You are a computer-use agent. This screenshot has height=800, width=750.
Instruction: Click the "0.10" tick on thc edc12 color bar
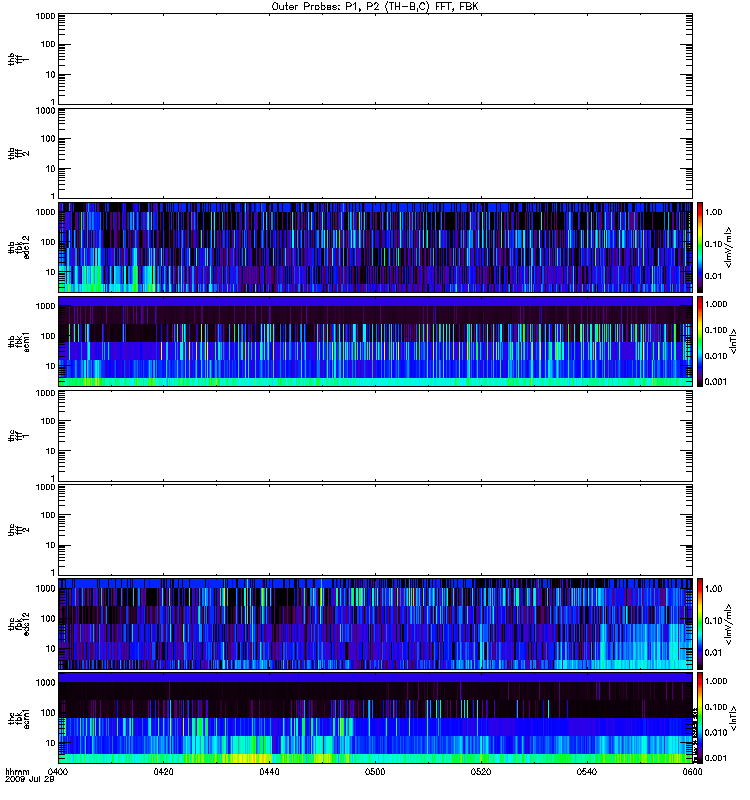click(714, 621)
